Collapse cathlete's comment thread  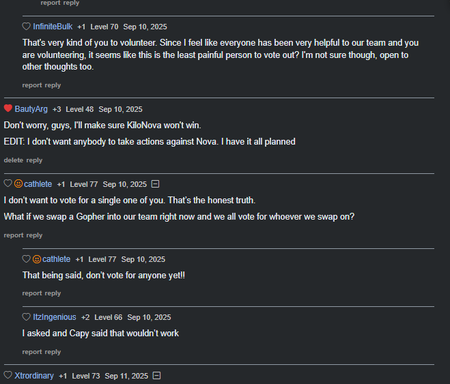(x=155, y=184)
